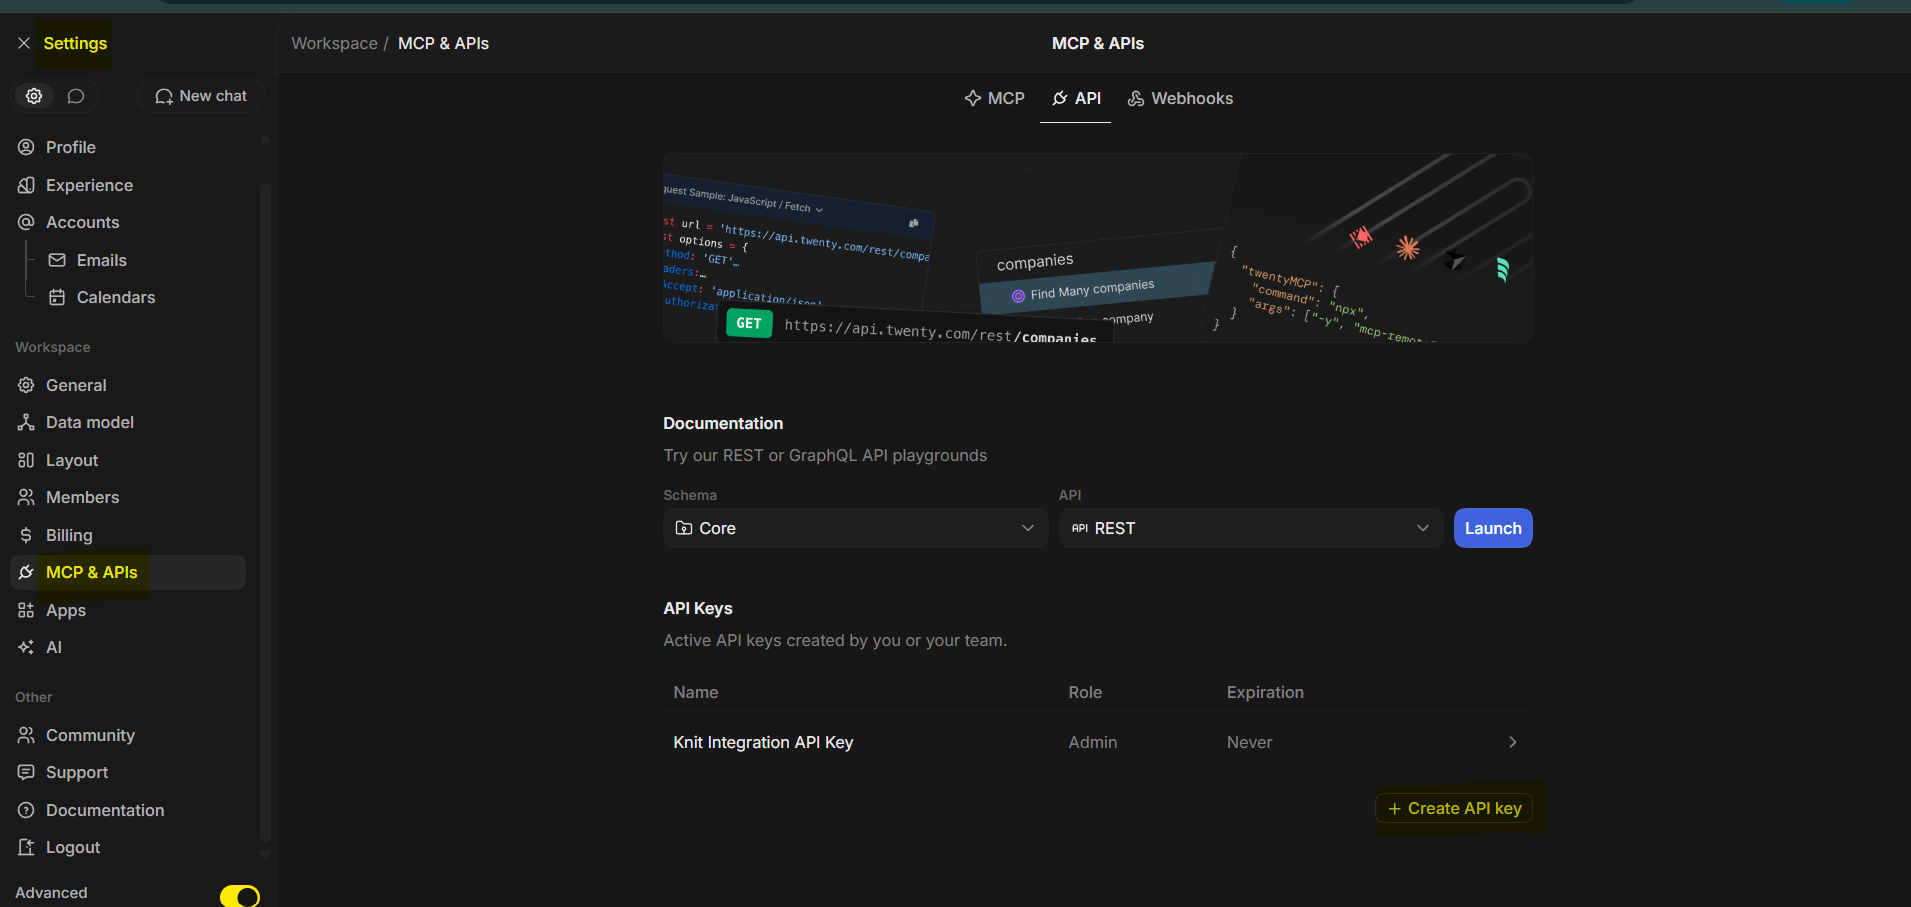The width and height of the screenshot is (1911, 907).
Task: Open the Billing settings label
Action: pyautogui.click(x=69, y=535)
